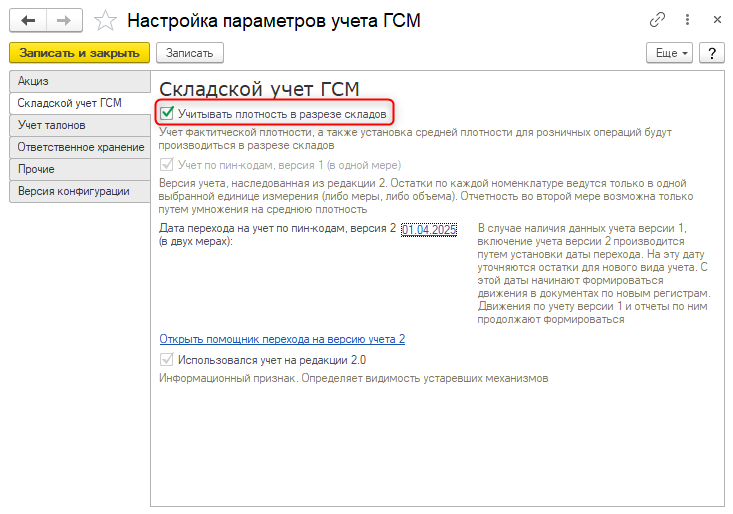Open help with the question mark button

coord(711,53)
